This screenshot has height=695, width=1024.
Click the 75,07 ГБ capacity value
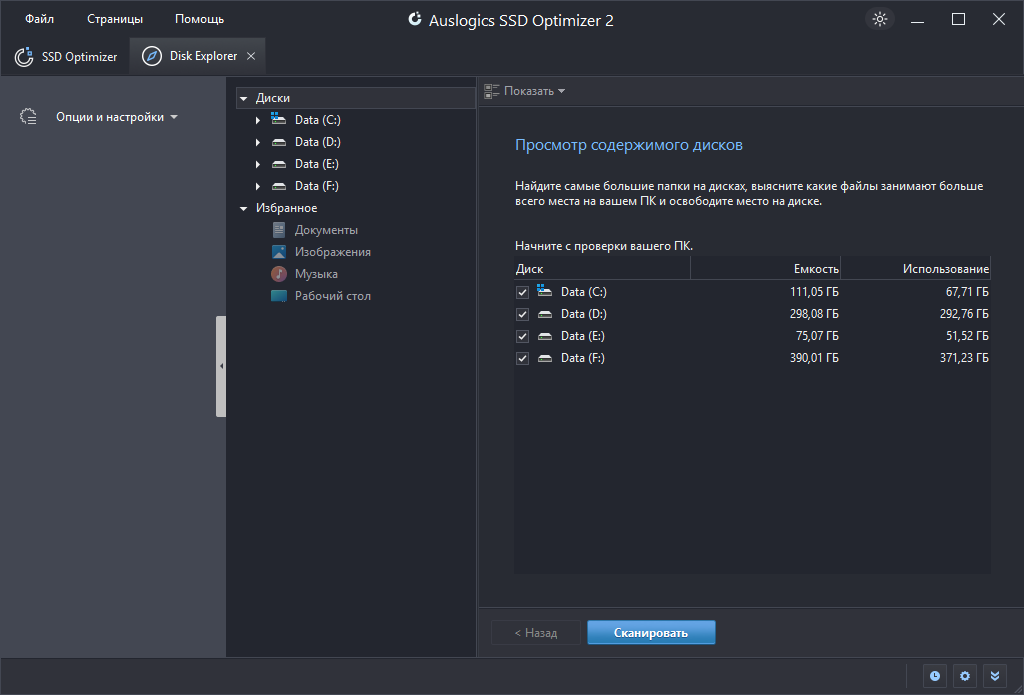[818, 336]
